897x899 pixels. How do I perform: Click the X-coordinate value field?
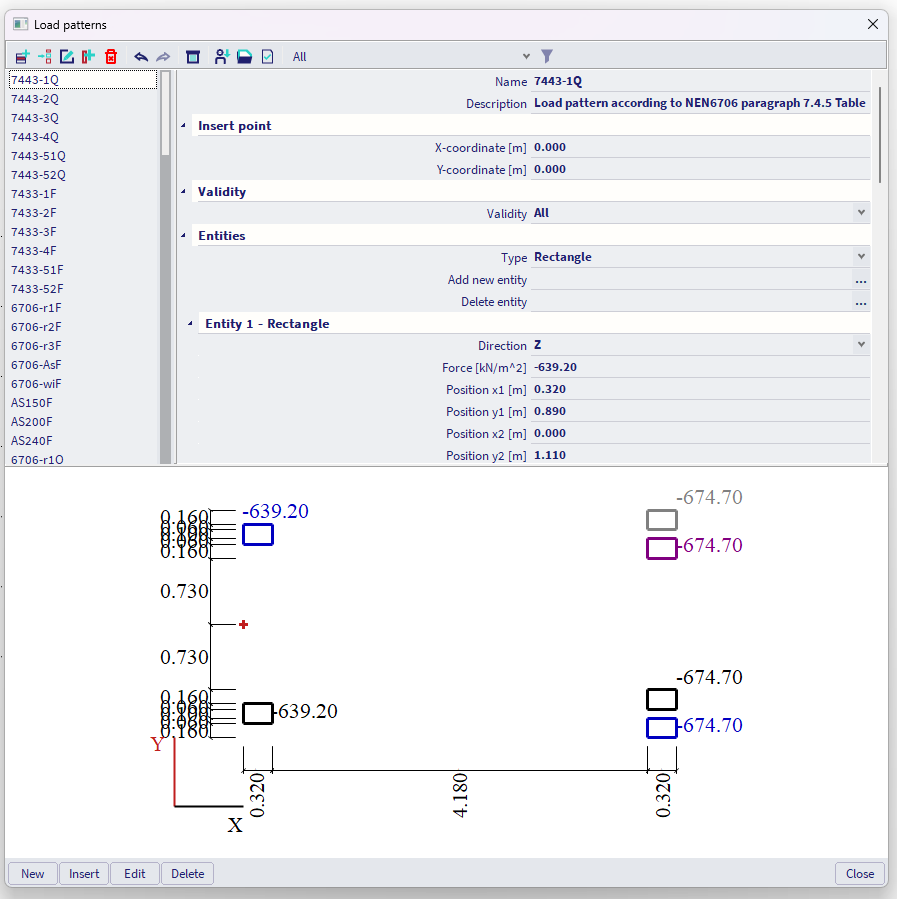coord(700,147)
